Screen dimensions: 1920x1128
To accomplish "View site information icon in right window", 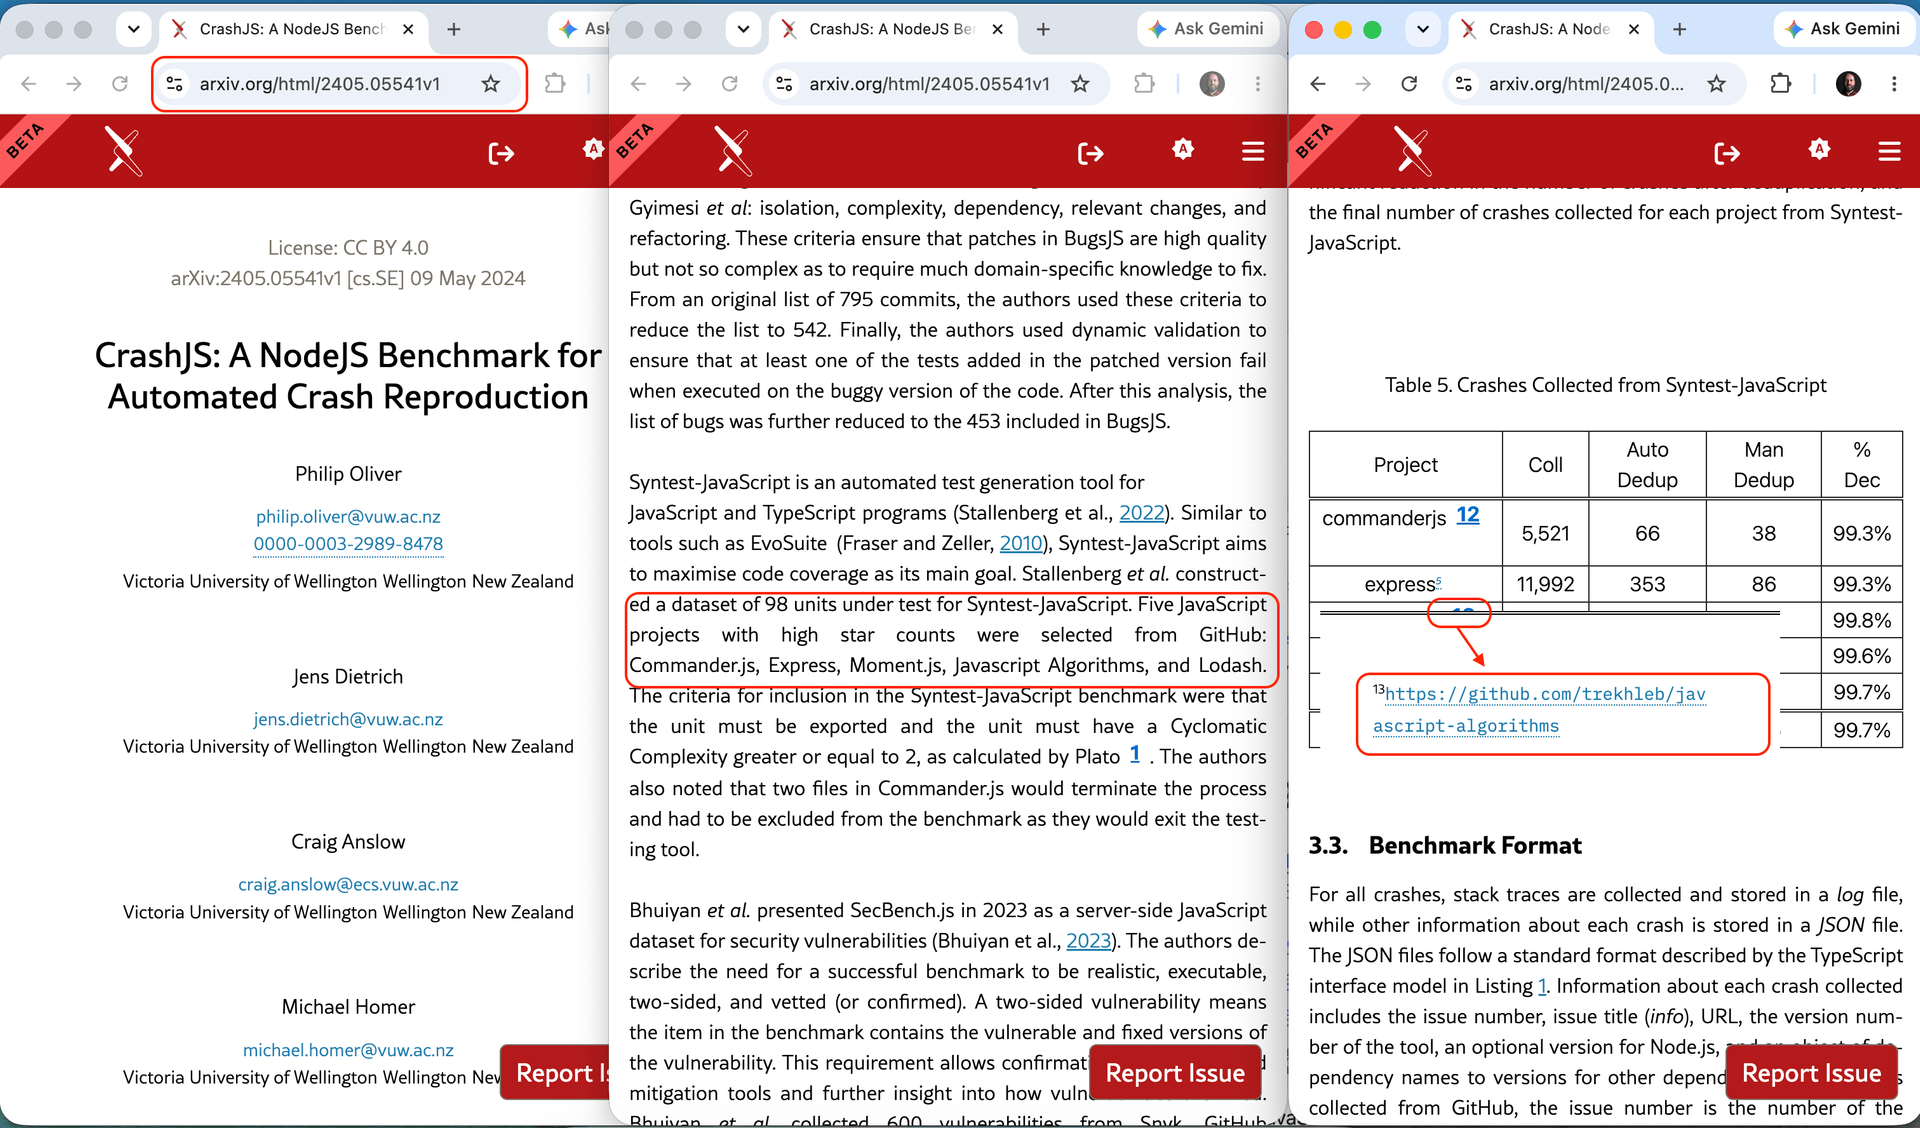I will coord(1464,84).
